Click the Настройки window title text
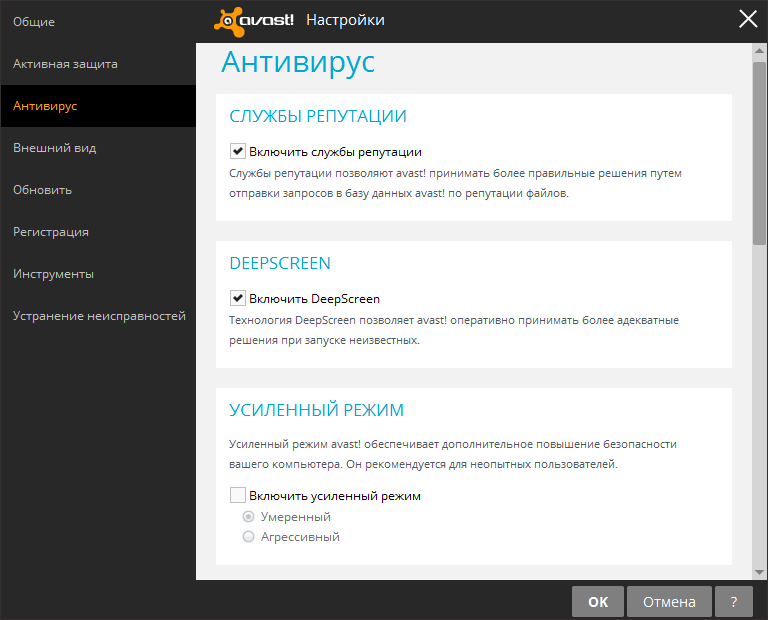The height and width of the screenshot is (620, 768). [x=345, y=20]
